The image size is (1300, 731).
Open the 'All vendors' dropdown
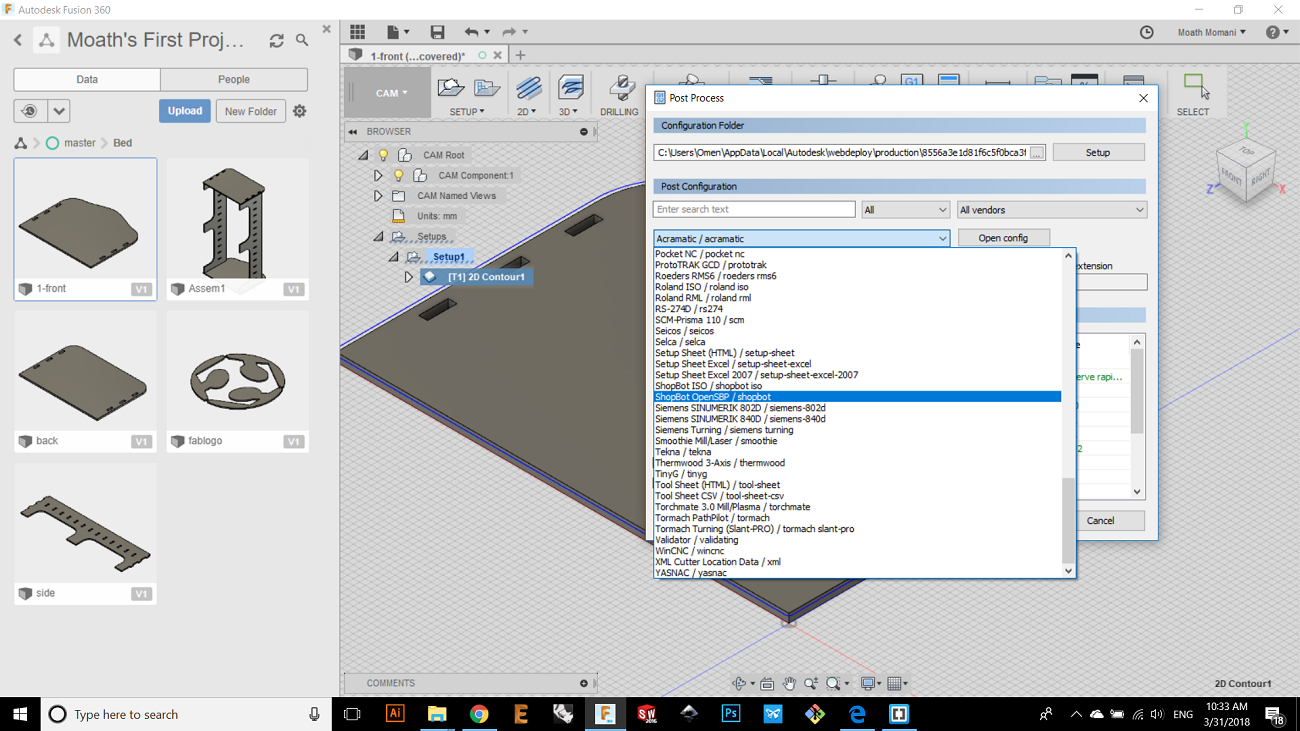coord(1051,210)
